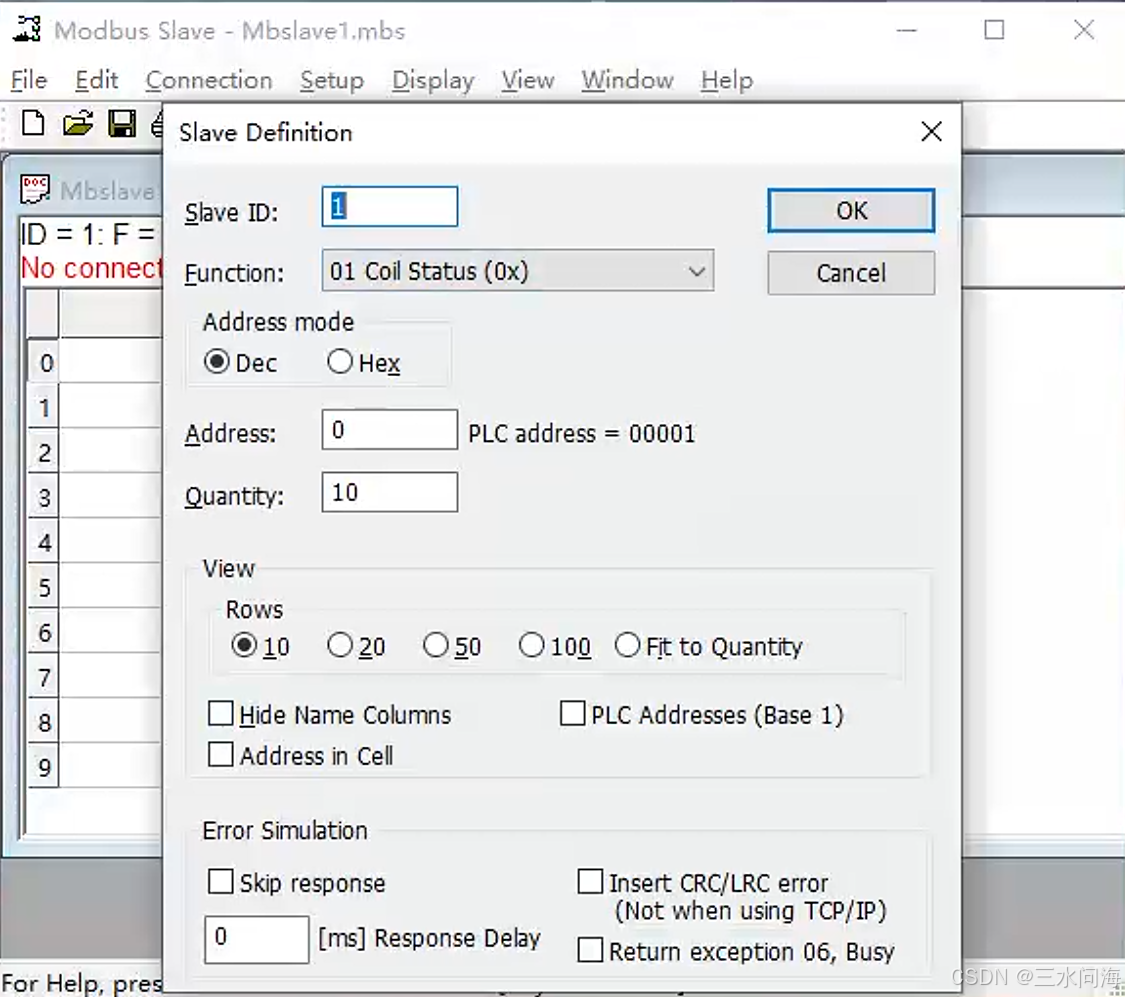
Task: Enable Skip response error simulation
Action: pos(221,882)
